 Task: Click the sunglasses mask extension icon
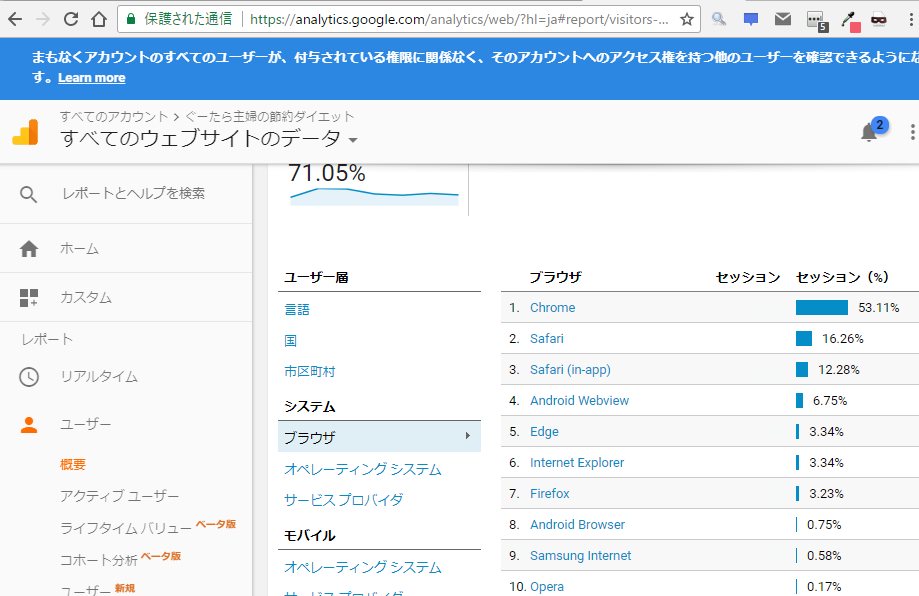pyautogui.click(x=879, y=19)
